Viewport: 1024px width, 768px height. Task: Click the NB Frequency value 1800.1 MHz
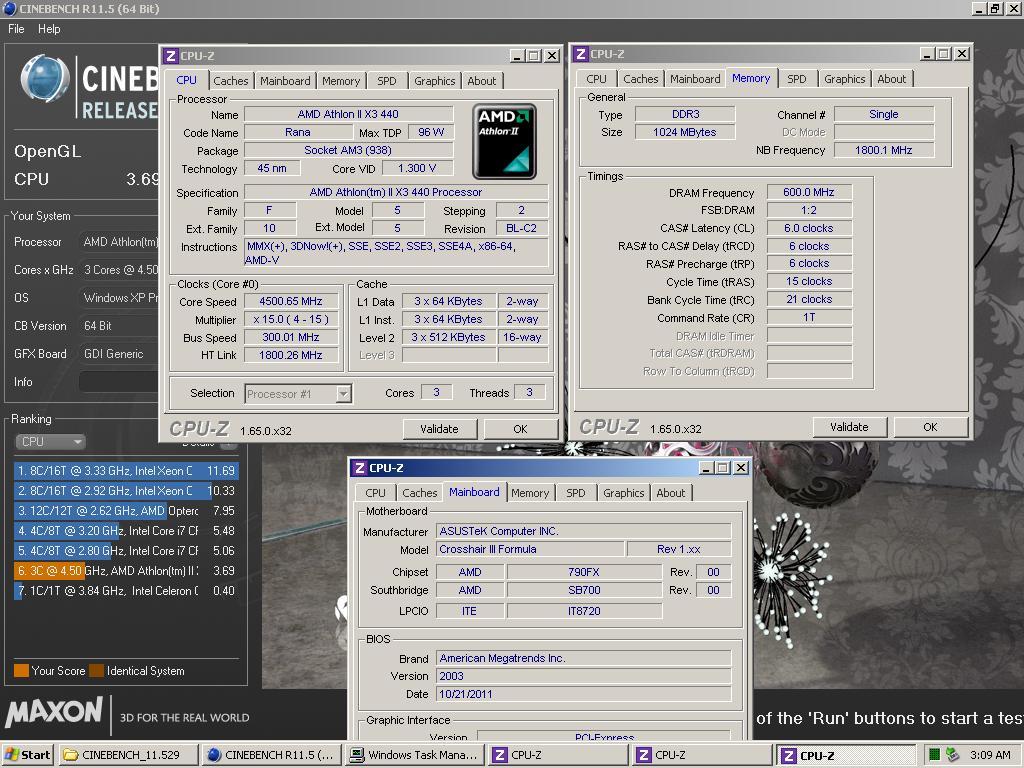[884, 150]
